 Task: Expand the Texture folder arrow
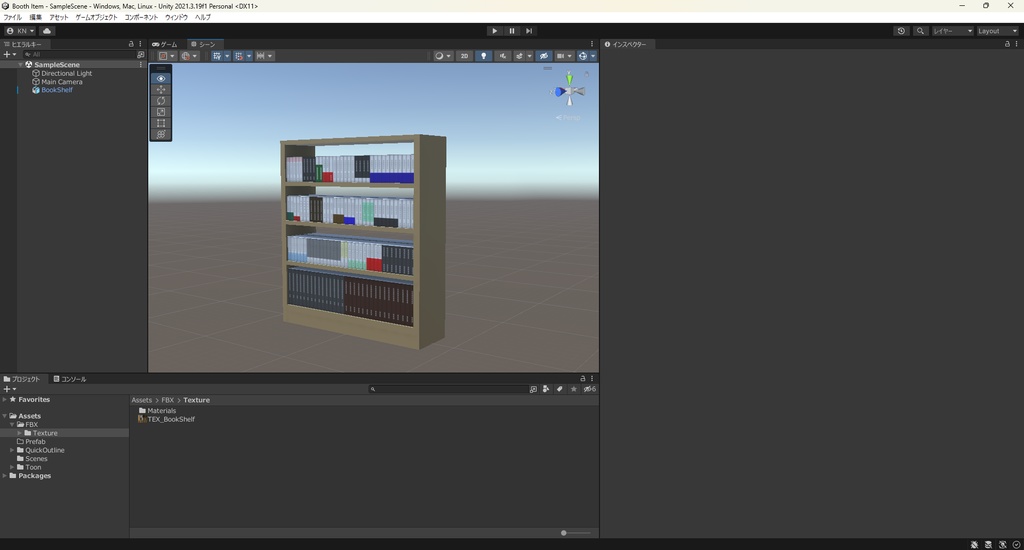pos(19,433)
